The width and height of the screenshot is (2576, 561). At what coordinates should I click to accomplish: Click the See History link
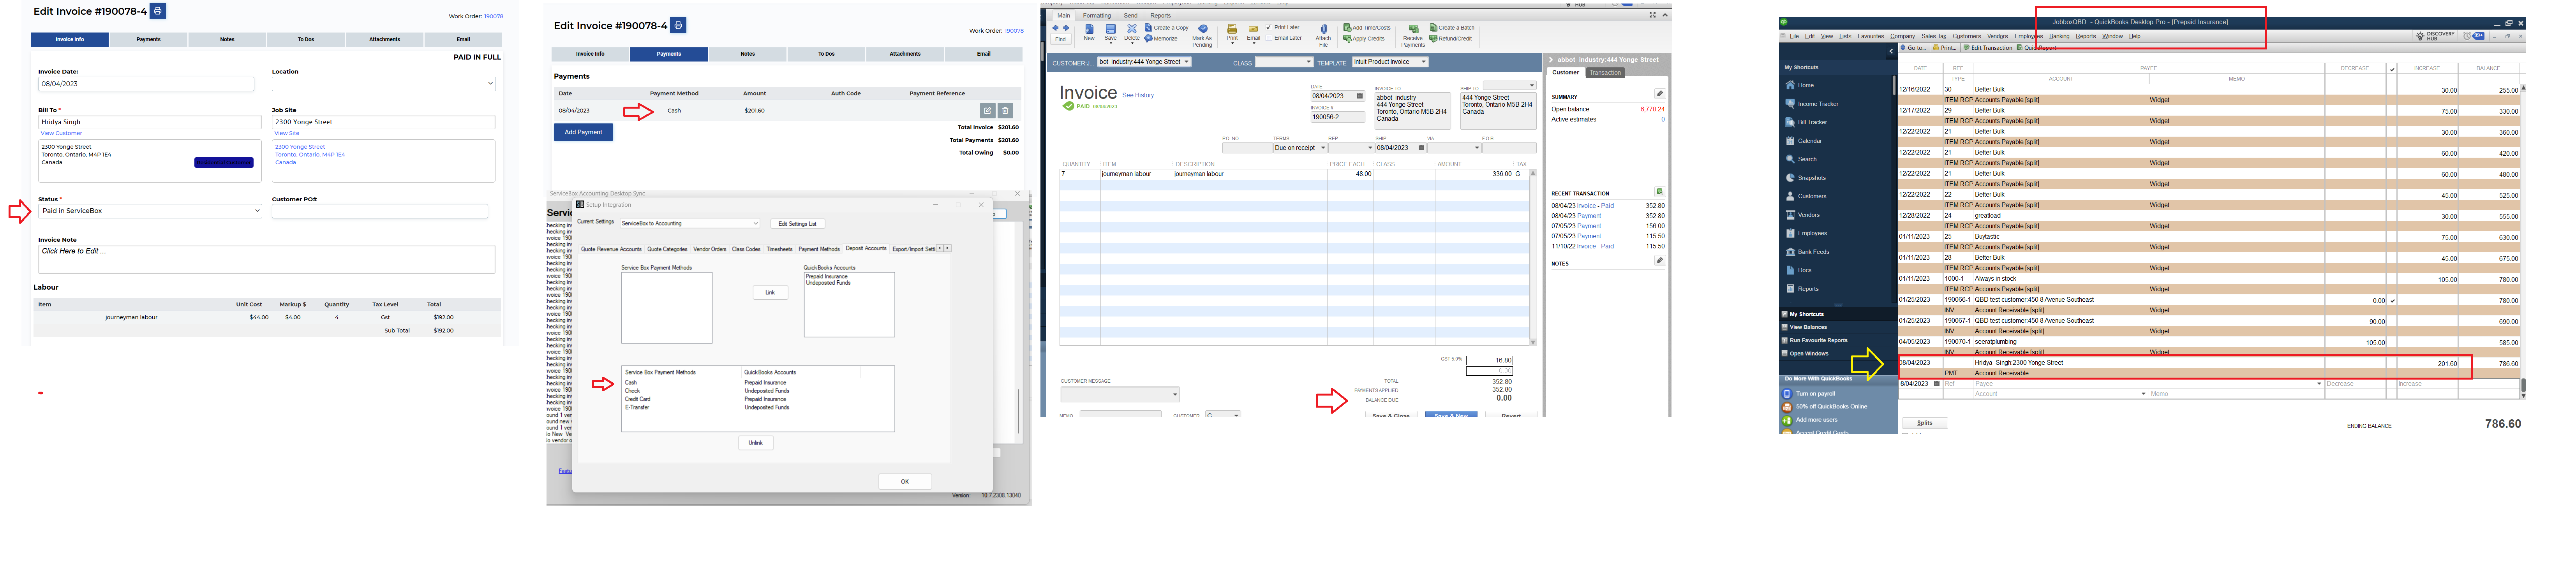[x=1137, y=95]
